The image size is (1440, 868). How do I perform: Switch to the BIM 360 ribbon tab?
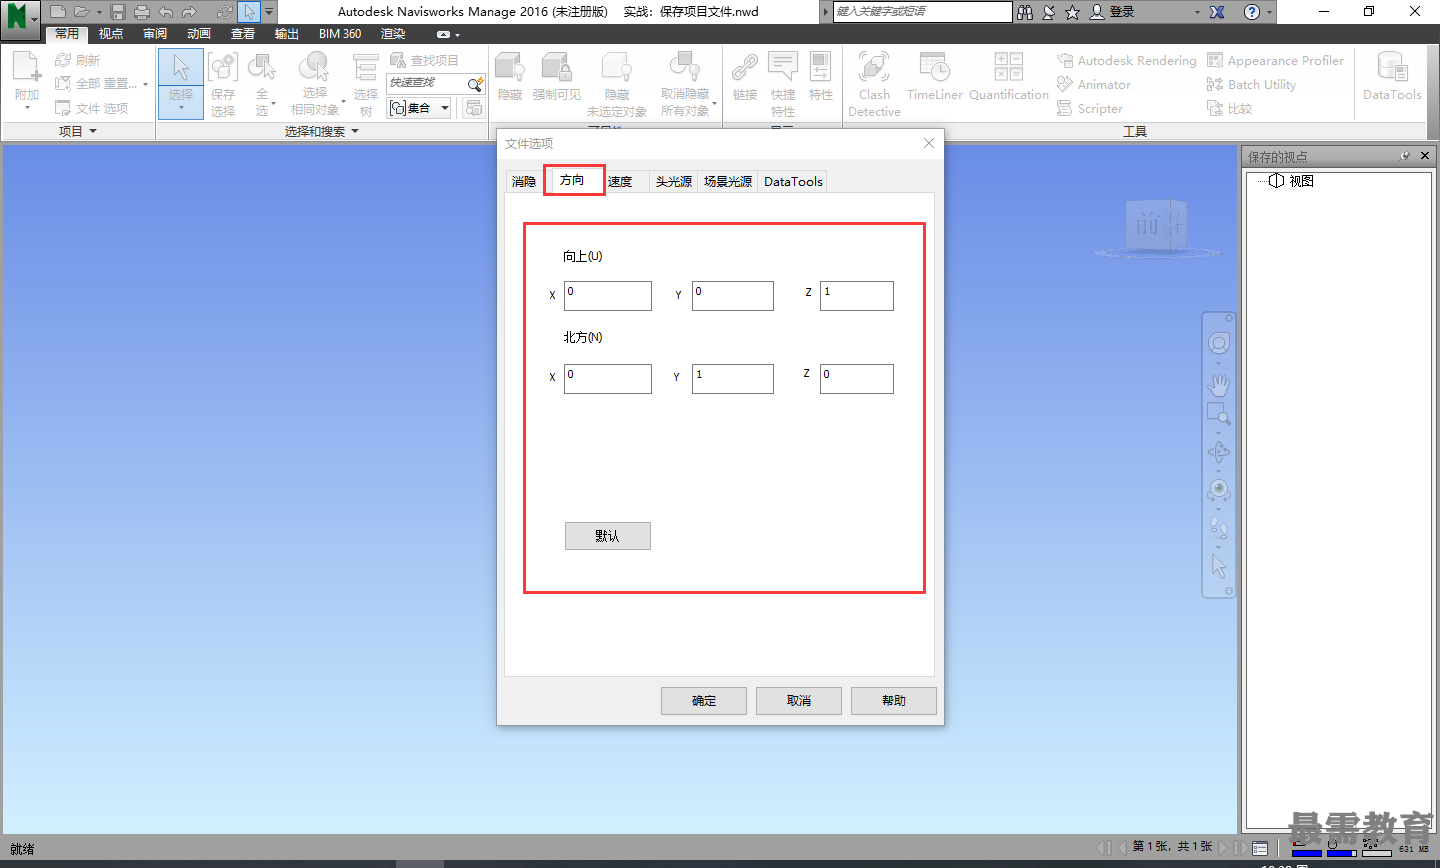tap(340, 34)
